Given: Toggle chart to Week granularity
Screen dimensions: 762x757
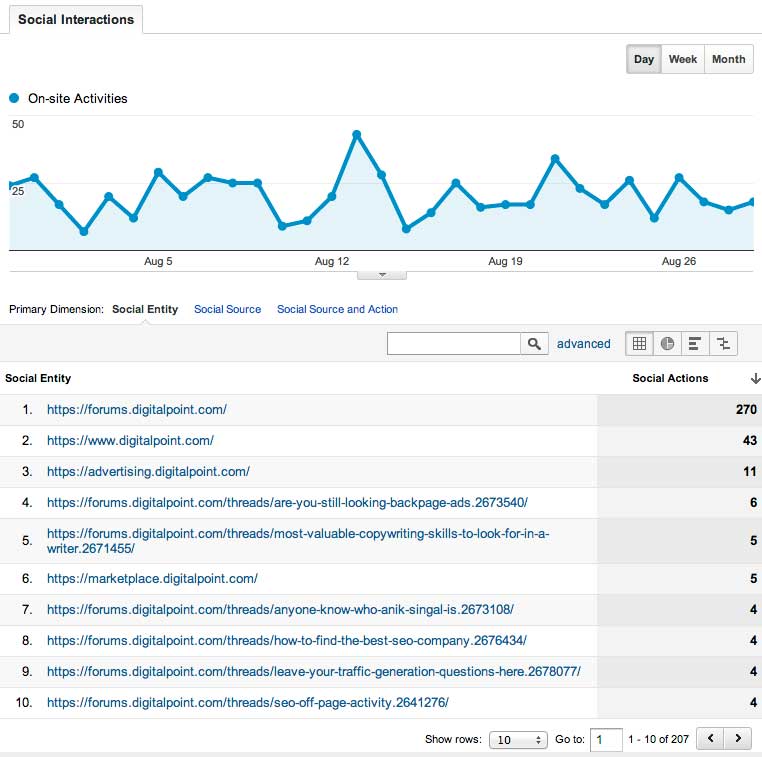Looking at the screenshot, I should pos(683,59).
